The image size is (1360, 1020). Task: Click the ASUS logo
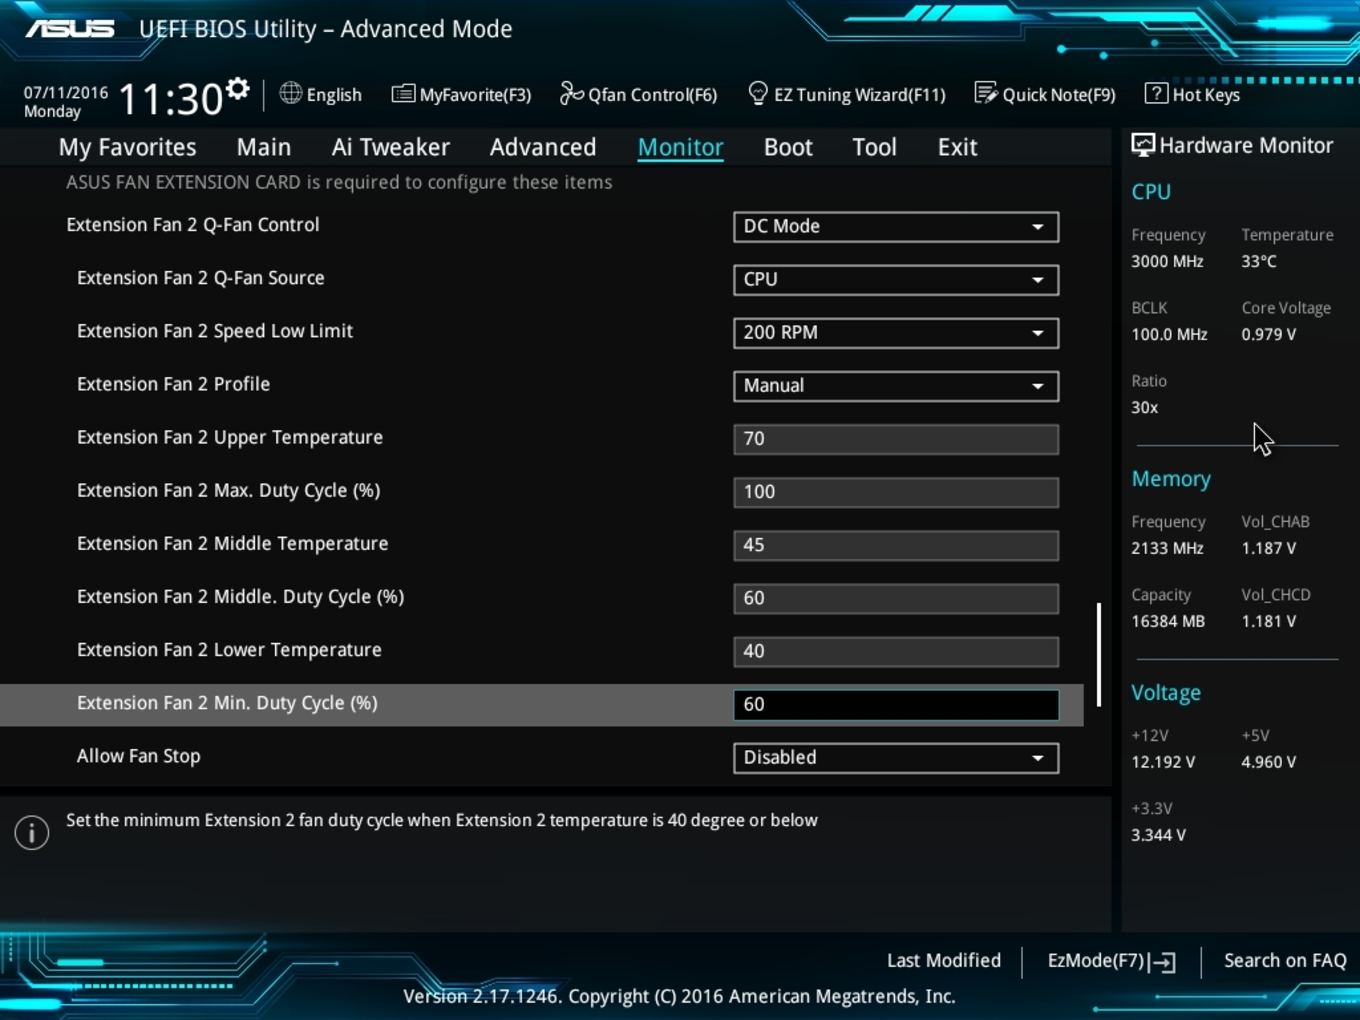[x=70, y=29]
